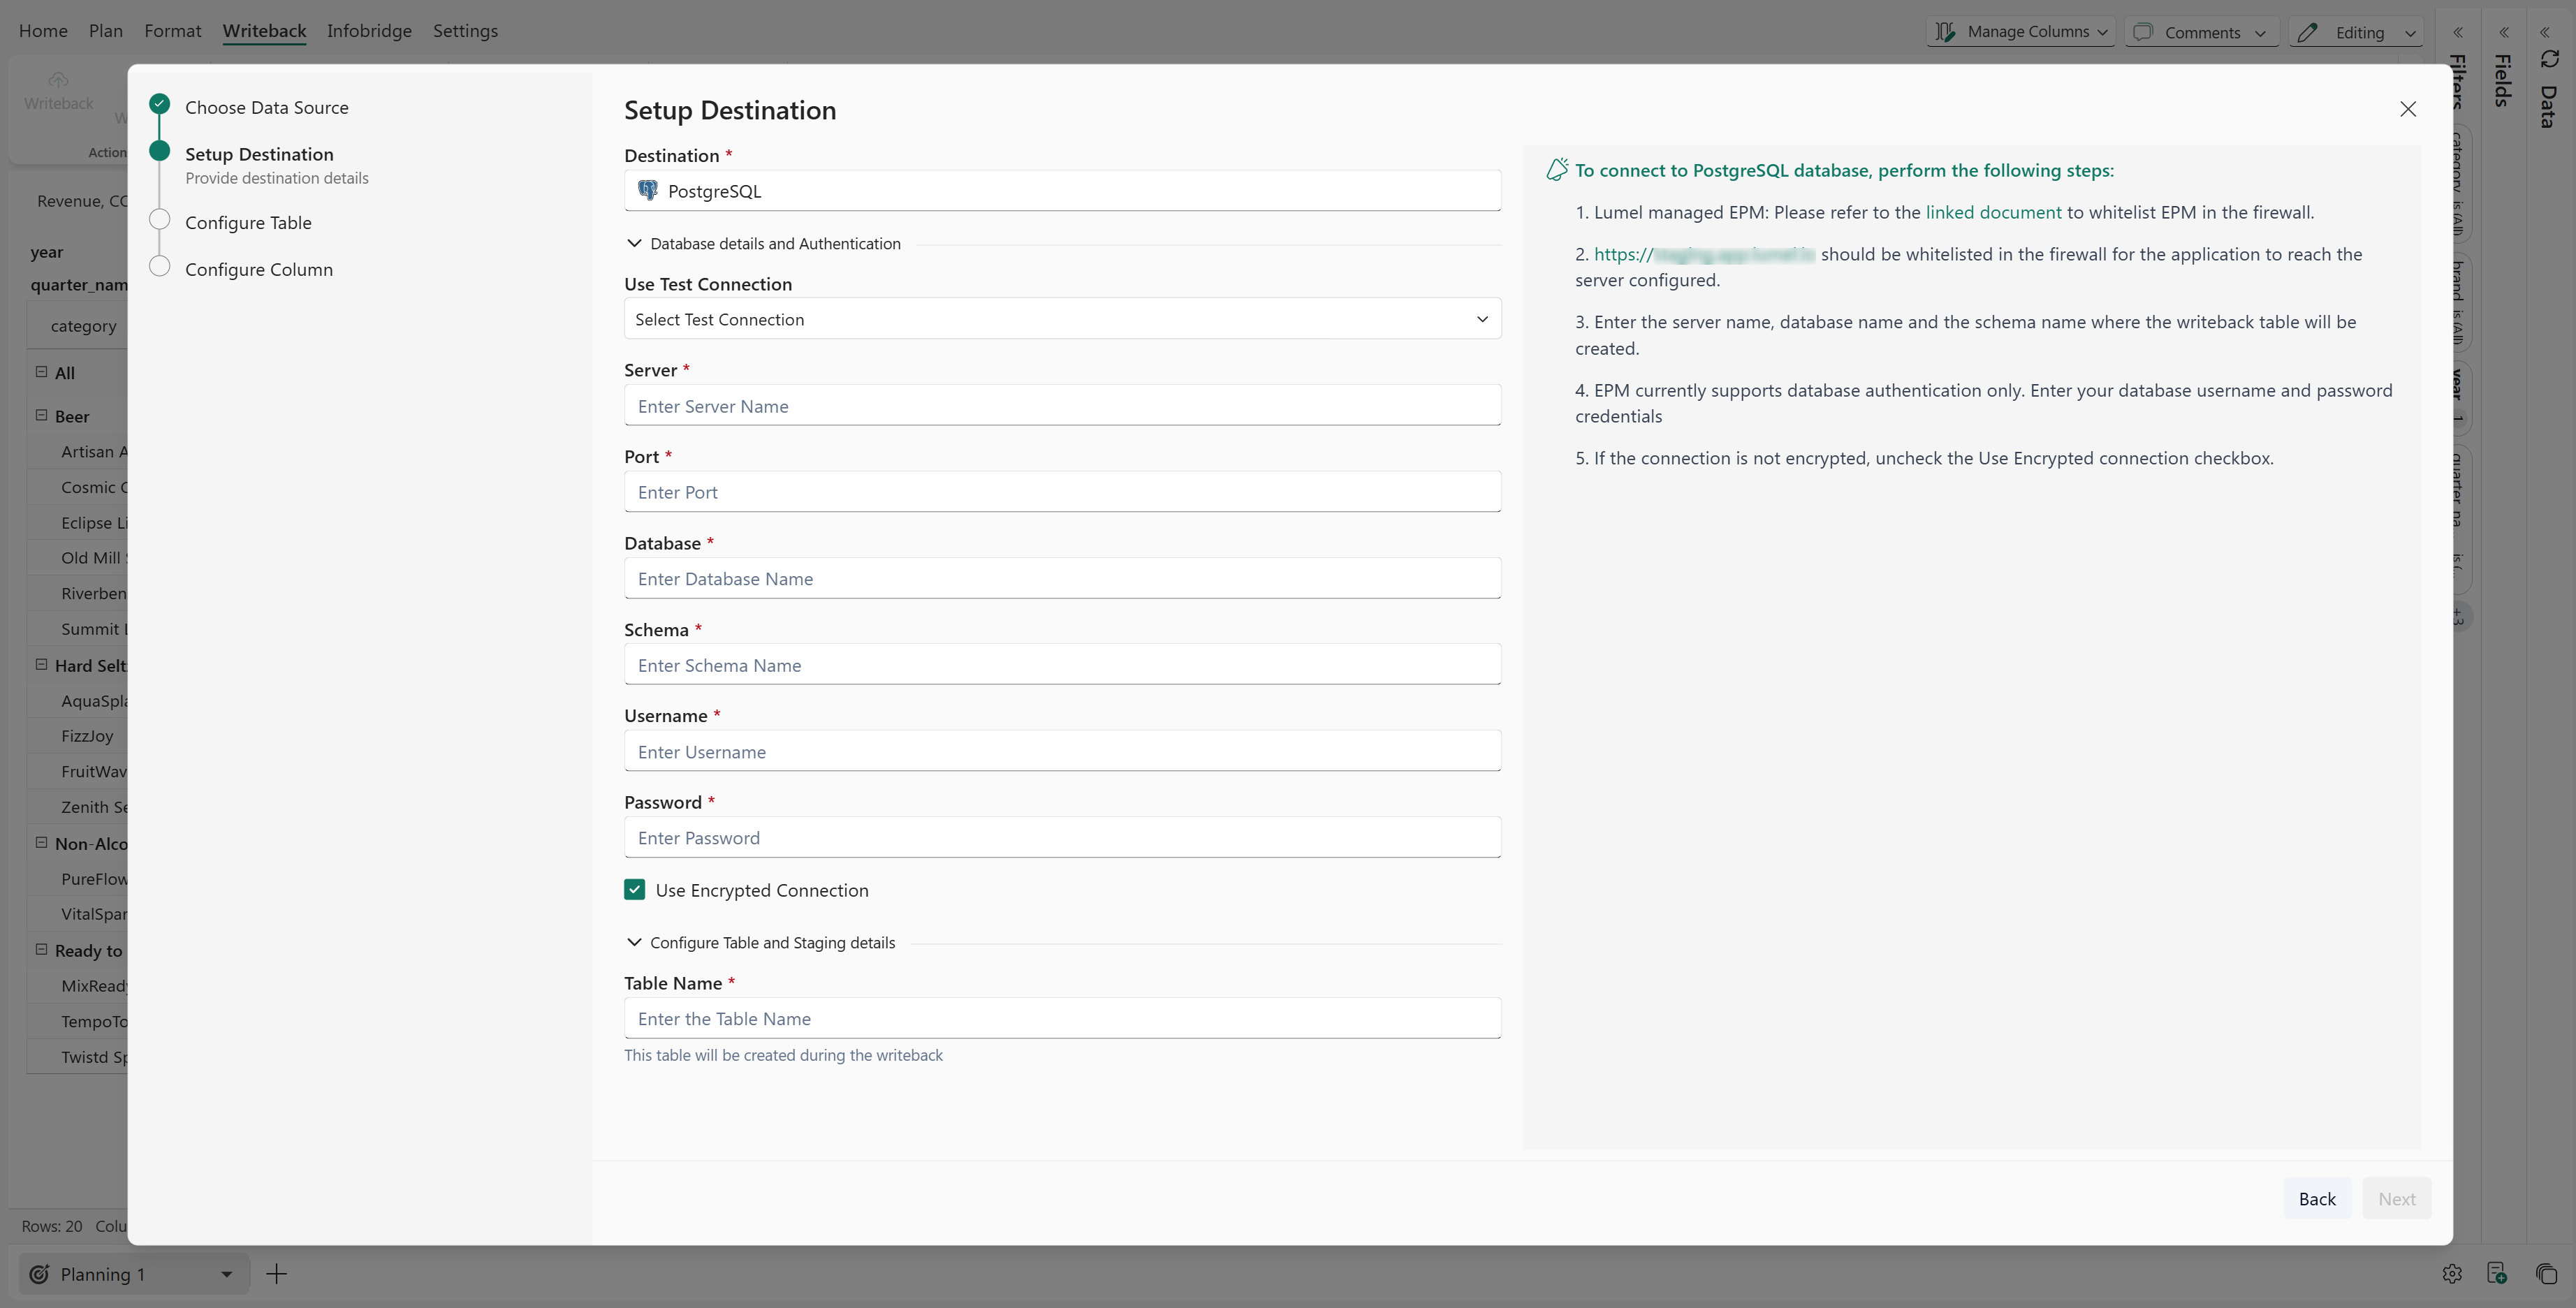The width and height of the screenshot is (2576, 1308).
Task: Close the Setup Destination dialog
Action: click(x=2408, y=109)
